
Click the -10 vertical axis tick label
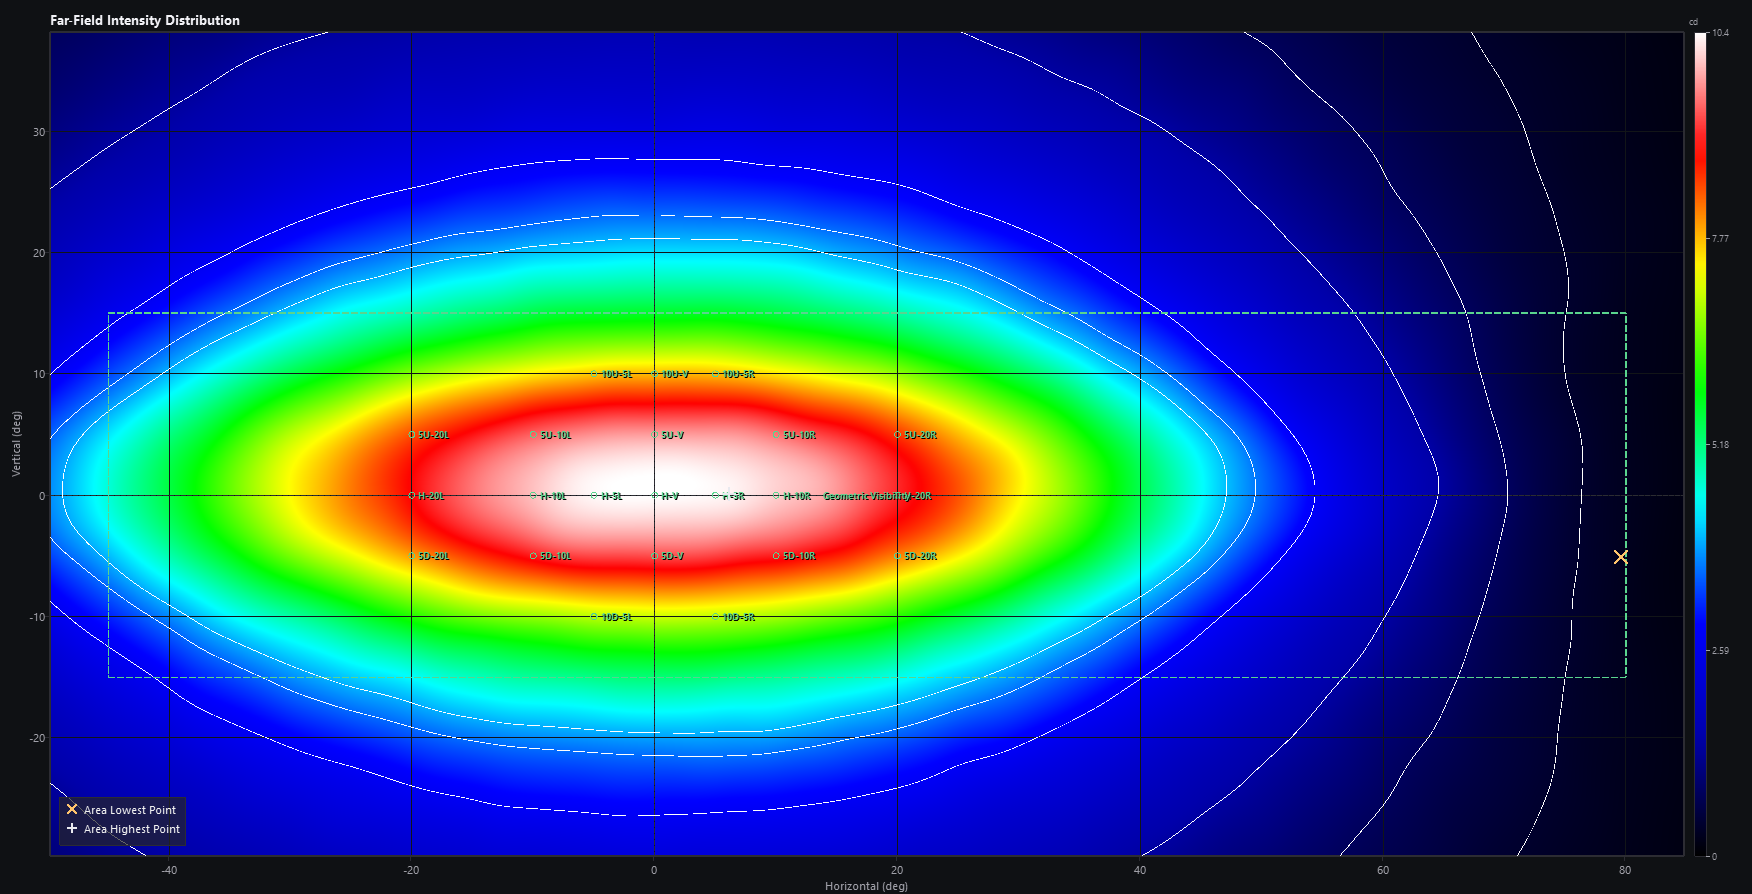click(x=37, y=617)
